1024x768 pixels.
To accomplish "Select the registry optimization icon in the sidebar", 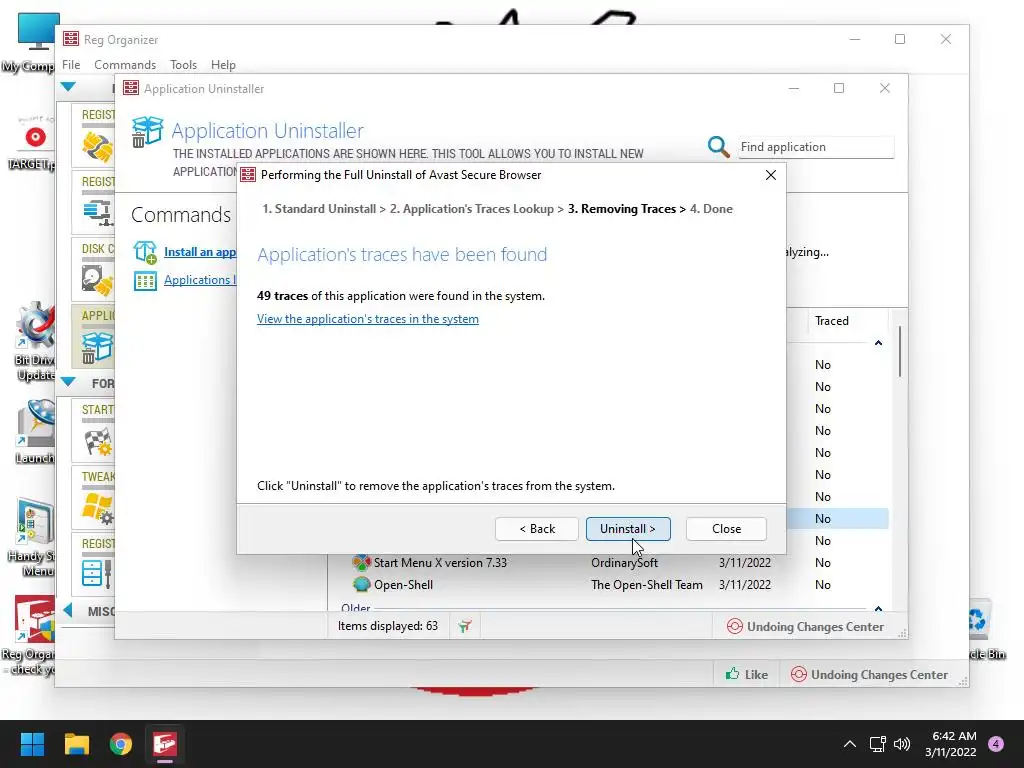I will point(98,212).
